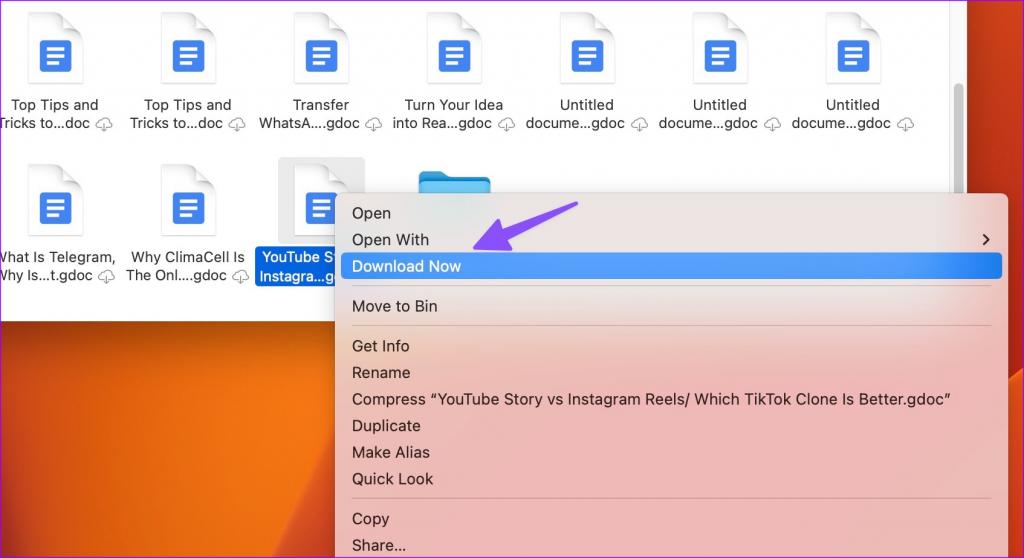Viewport: 1024px width, 558px height.
Task: Select the Rename menu entry
Action: (671, 372)
